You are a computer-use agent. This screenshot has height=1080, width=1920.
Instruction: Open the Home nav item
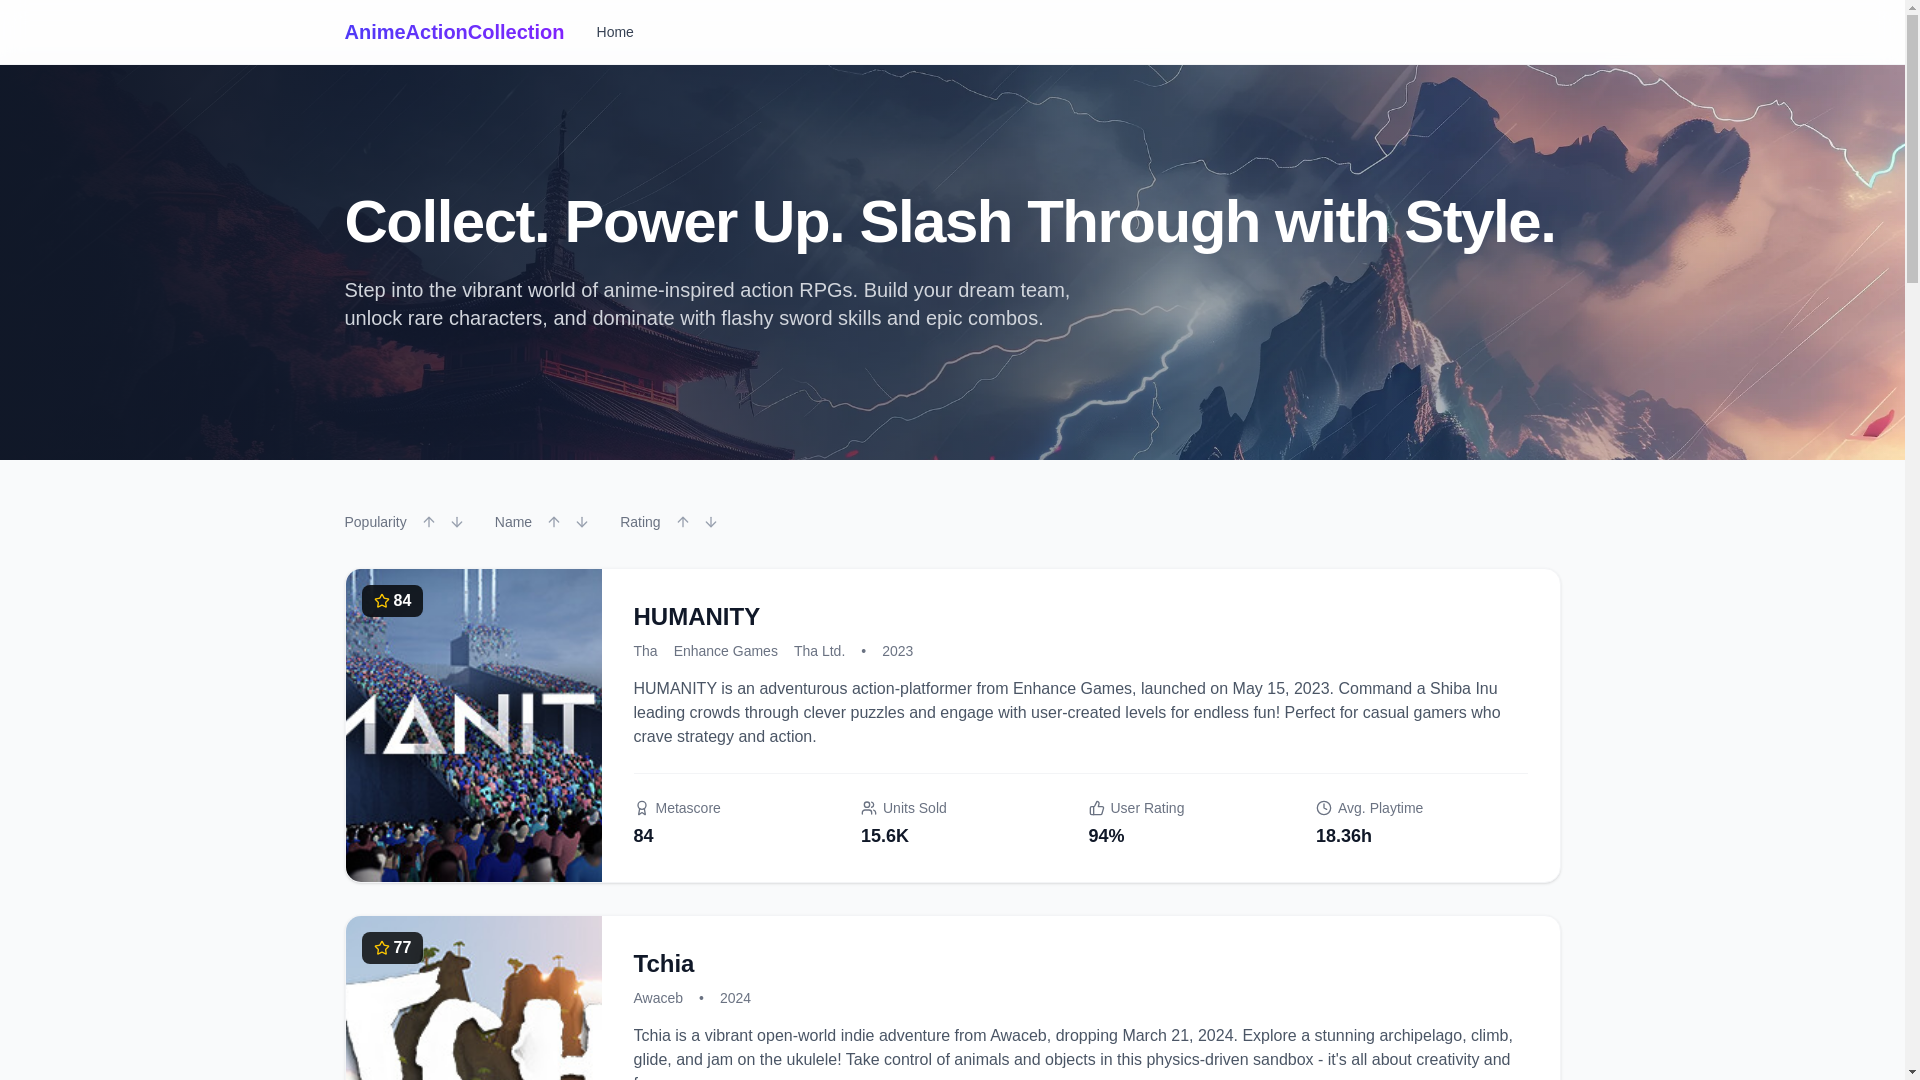(615, 32)
